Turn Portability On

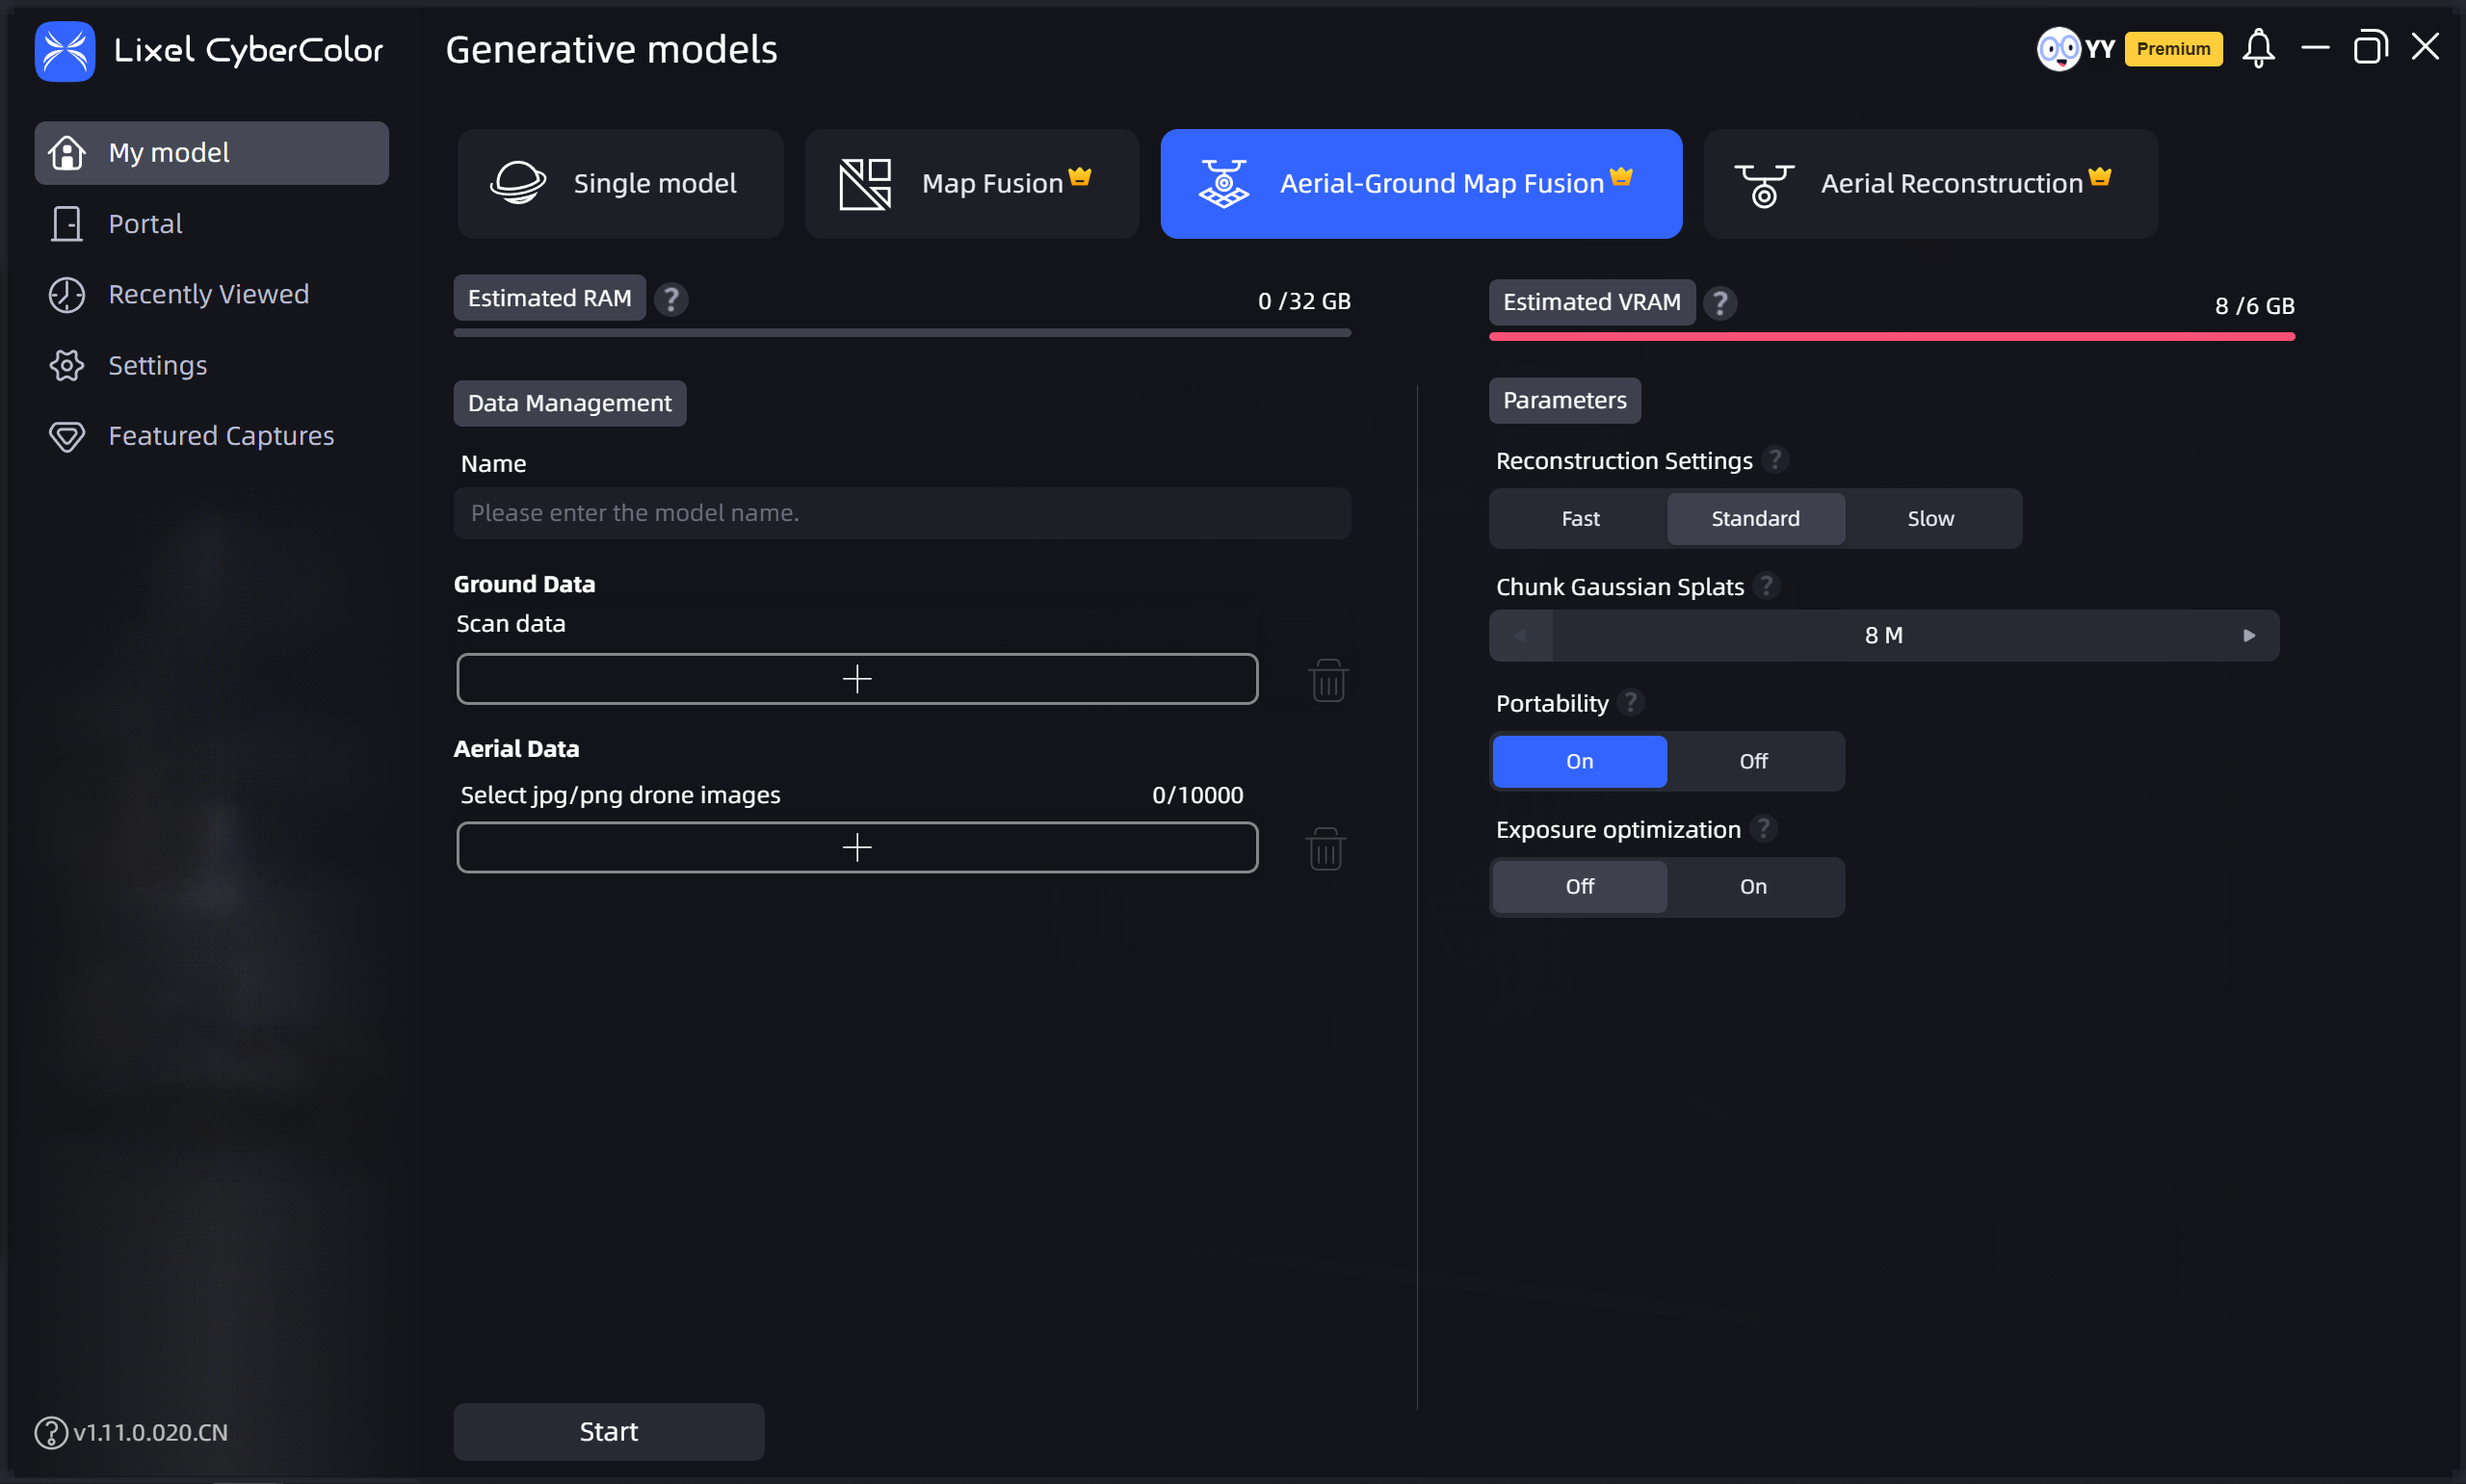tap(1579, 761)
